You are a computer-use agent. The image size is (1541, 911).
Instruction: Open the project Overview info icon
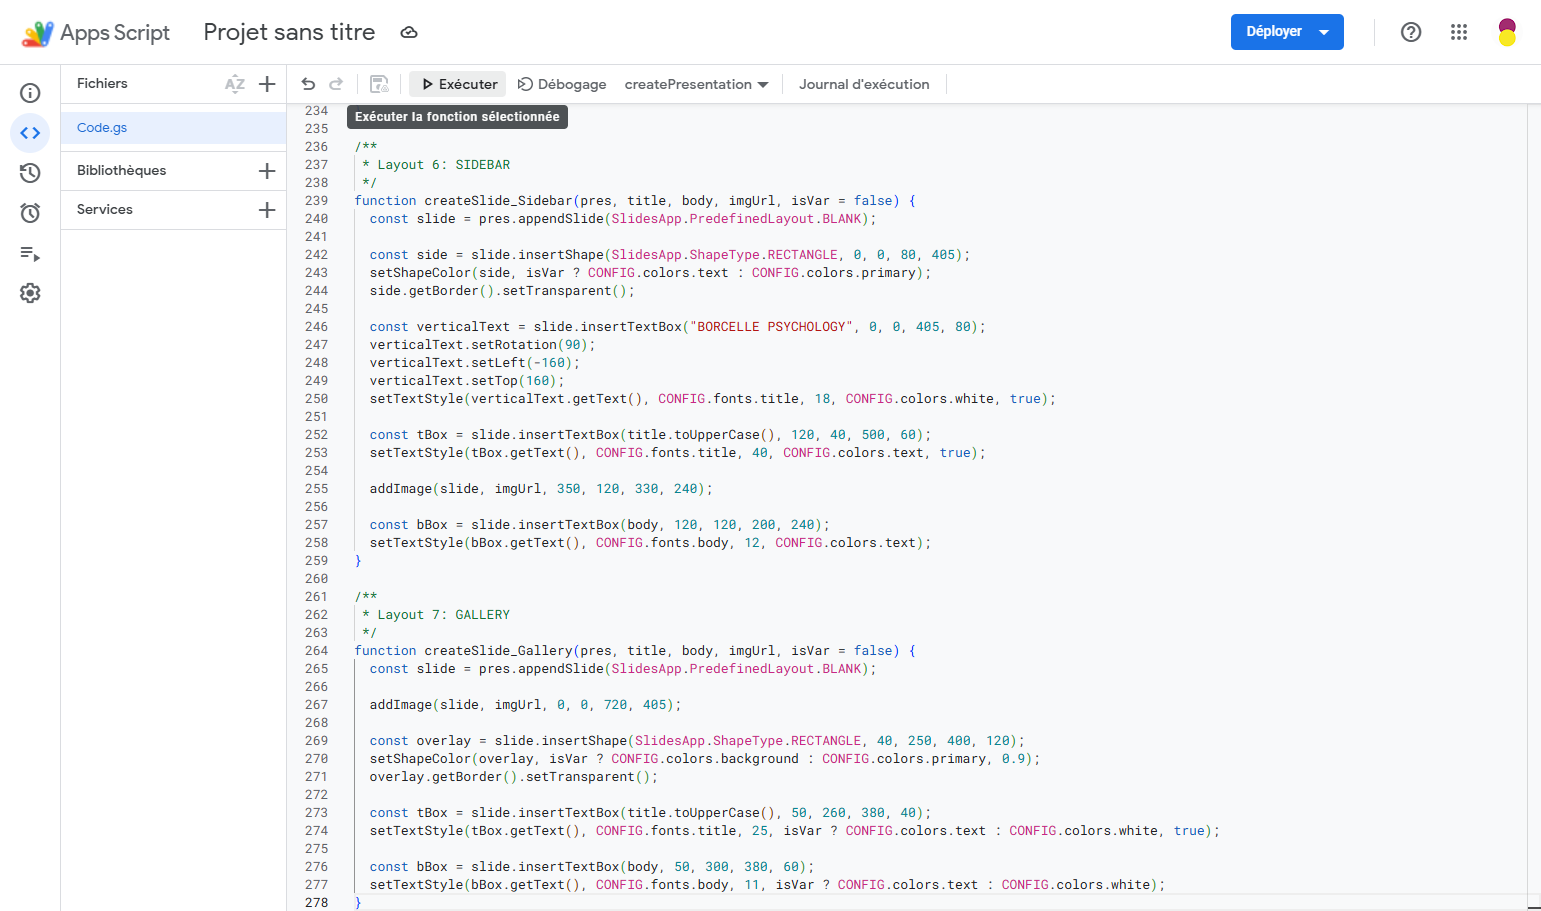tap(30, 93)
